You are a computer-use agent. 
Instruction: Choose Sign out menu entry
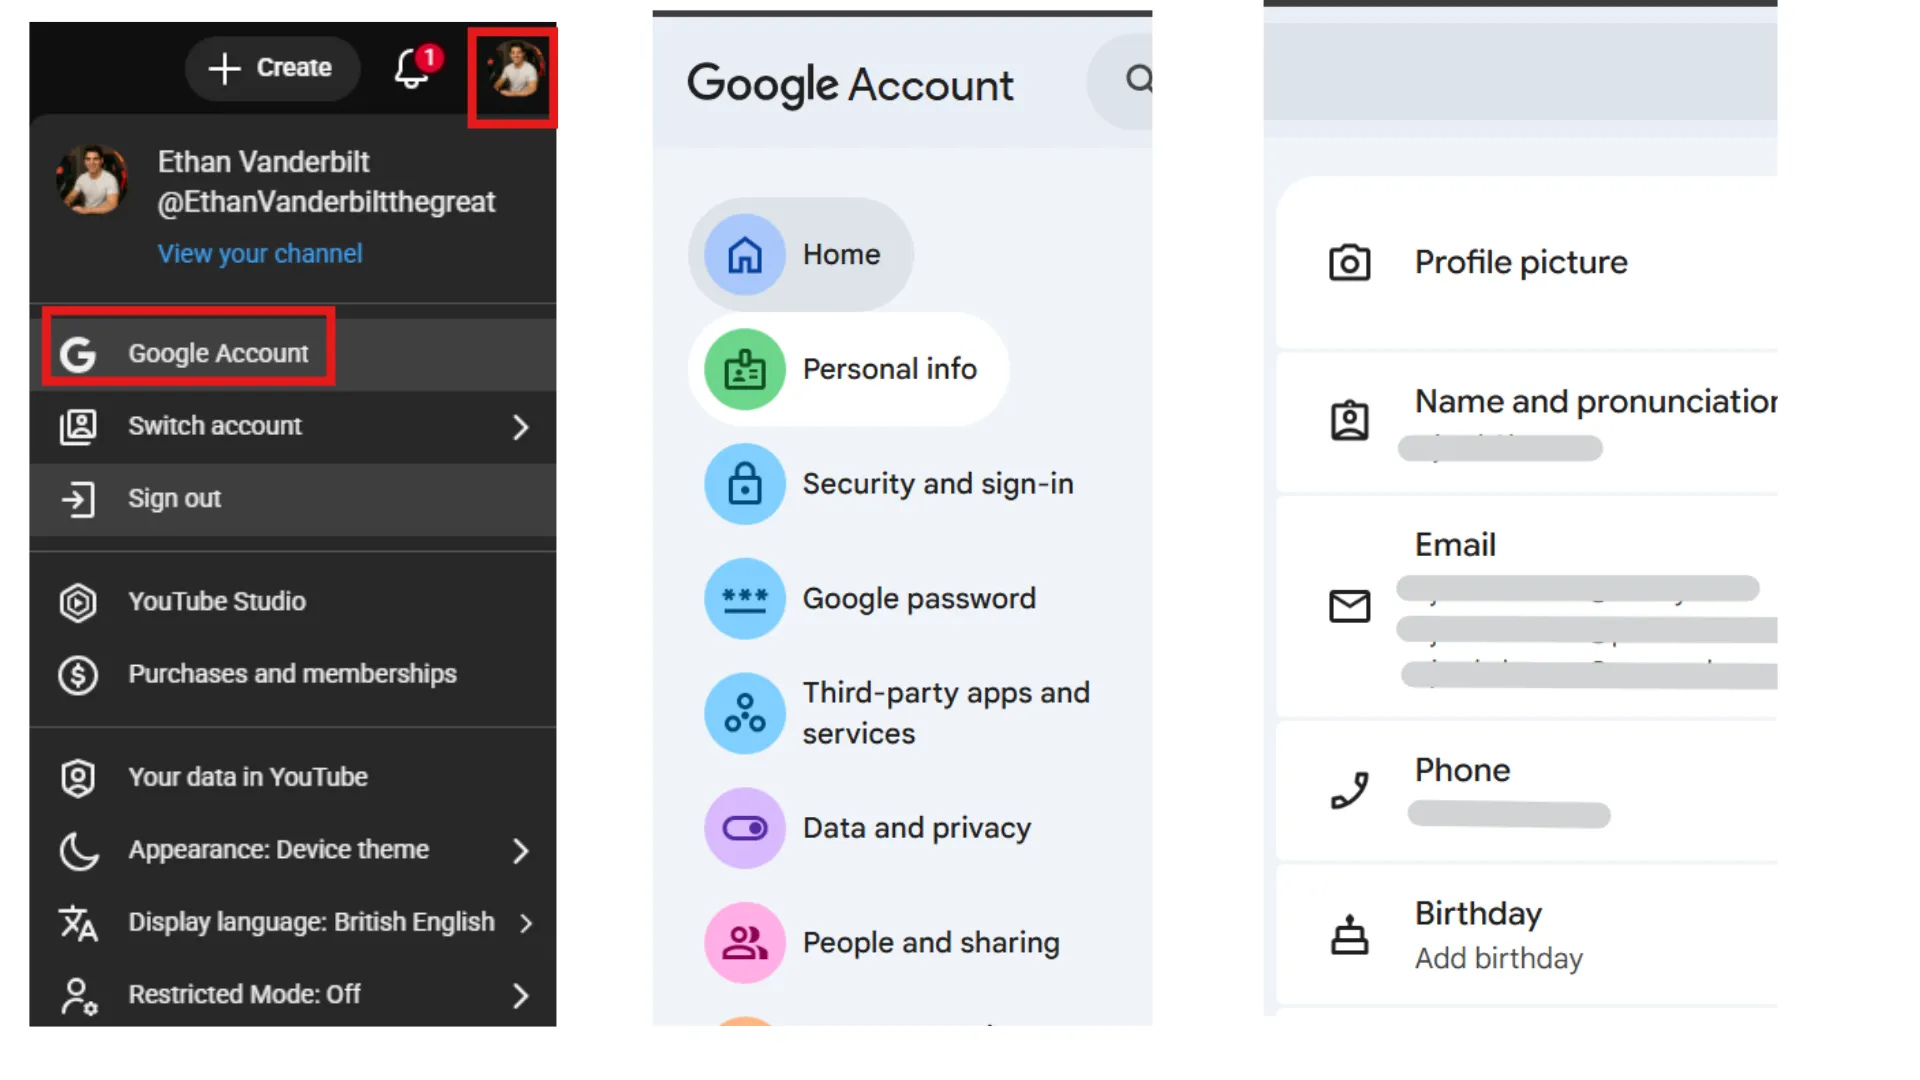[x=175, y=499]
